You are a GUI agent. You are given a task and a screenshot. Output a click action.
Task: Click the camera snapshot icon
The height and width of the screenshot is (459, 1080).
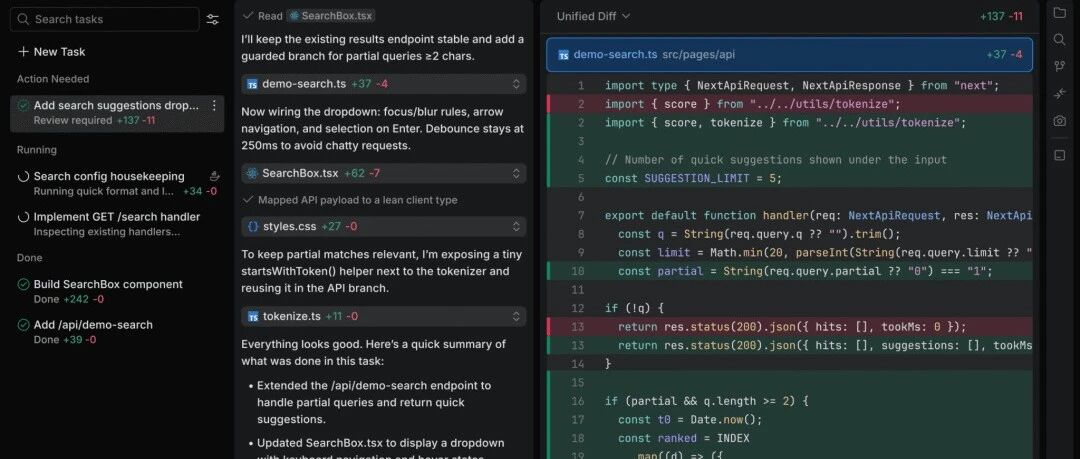pos(1059,121)
